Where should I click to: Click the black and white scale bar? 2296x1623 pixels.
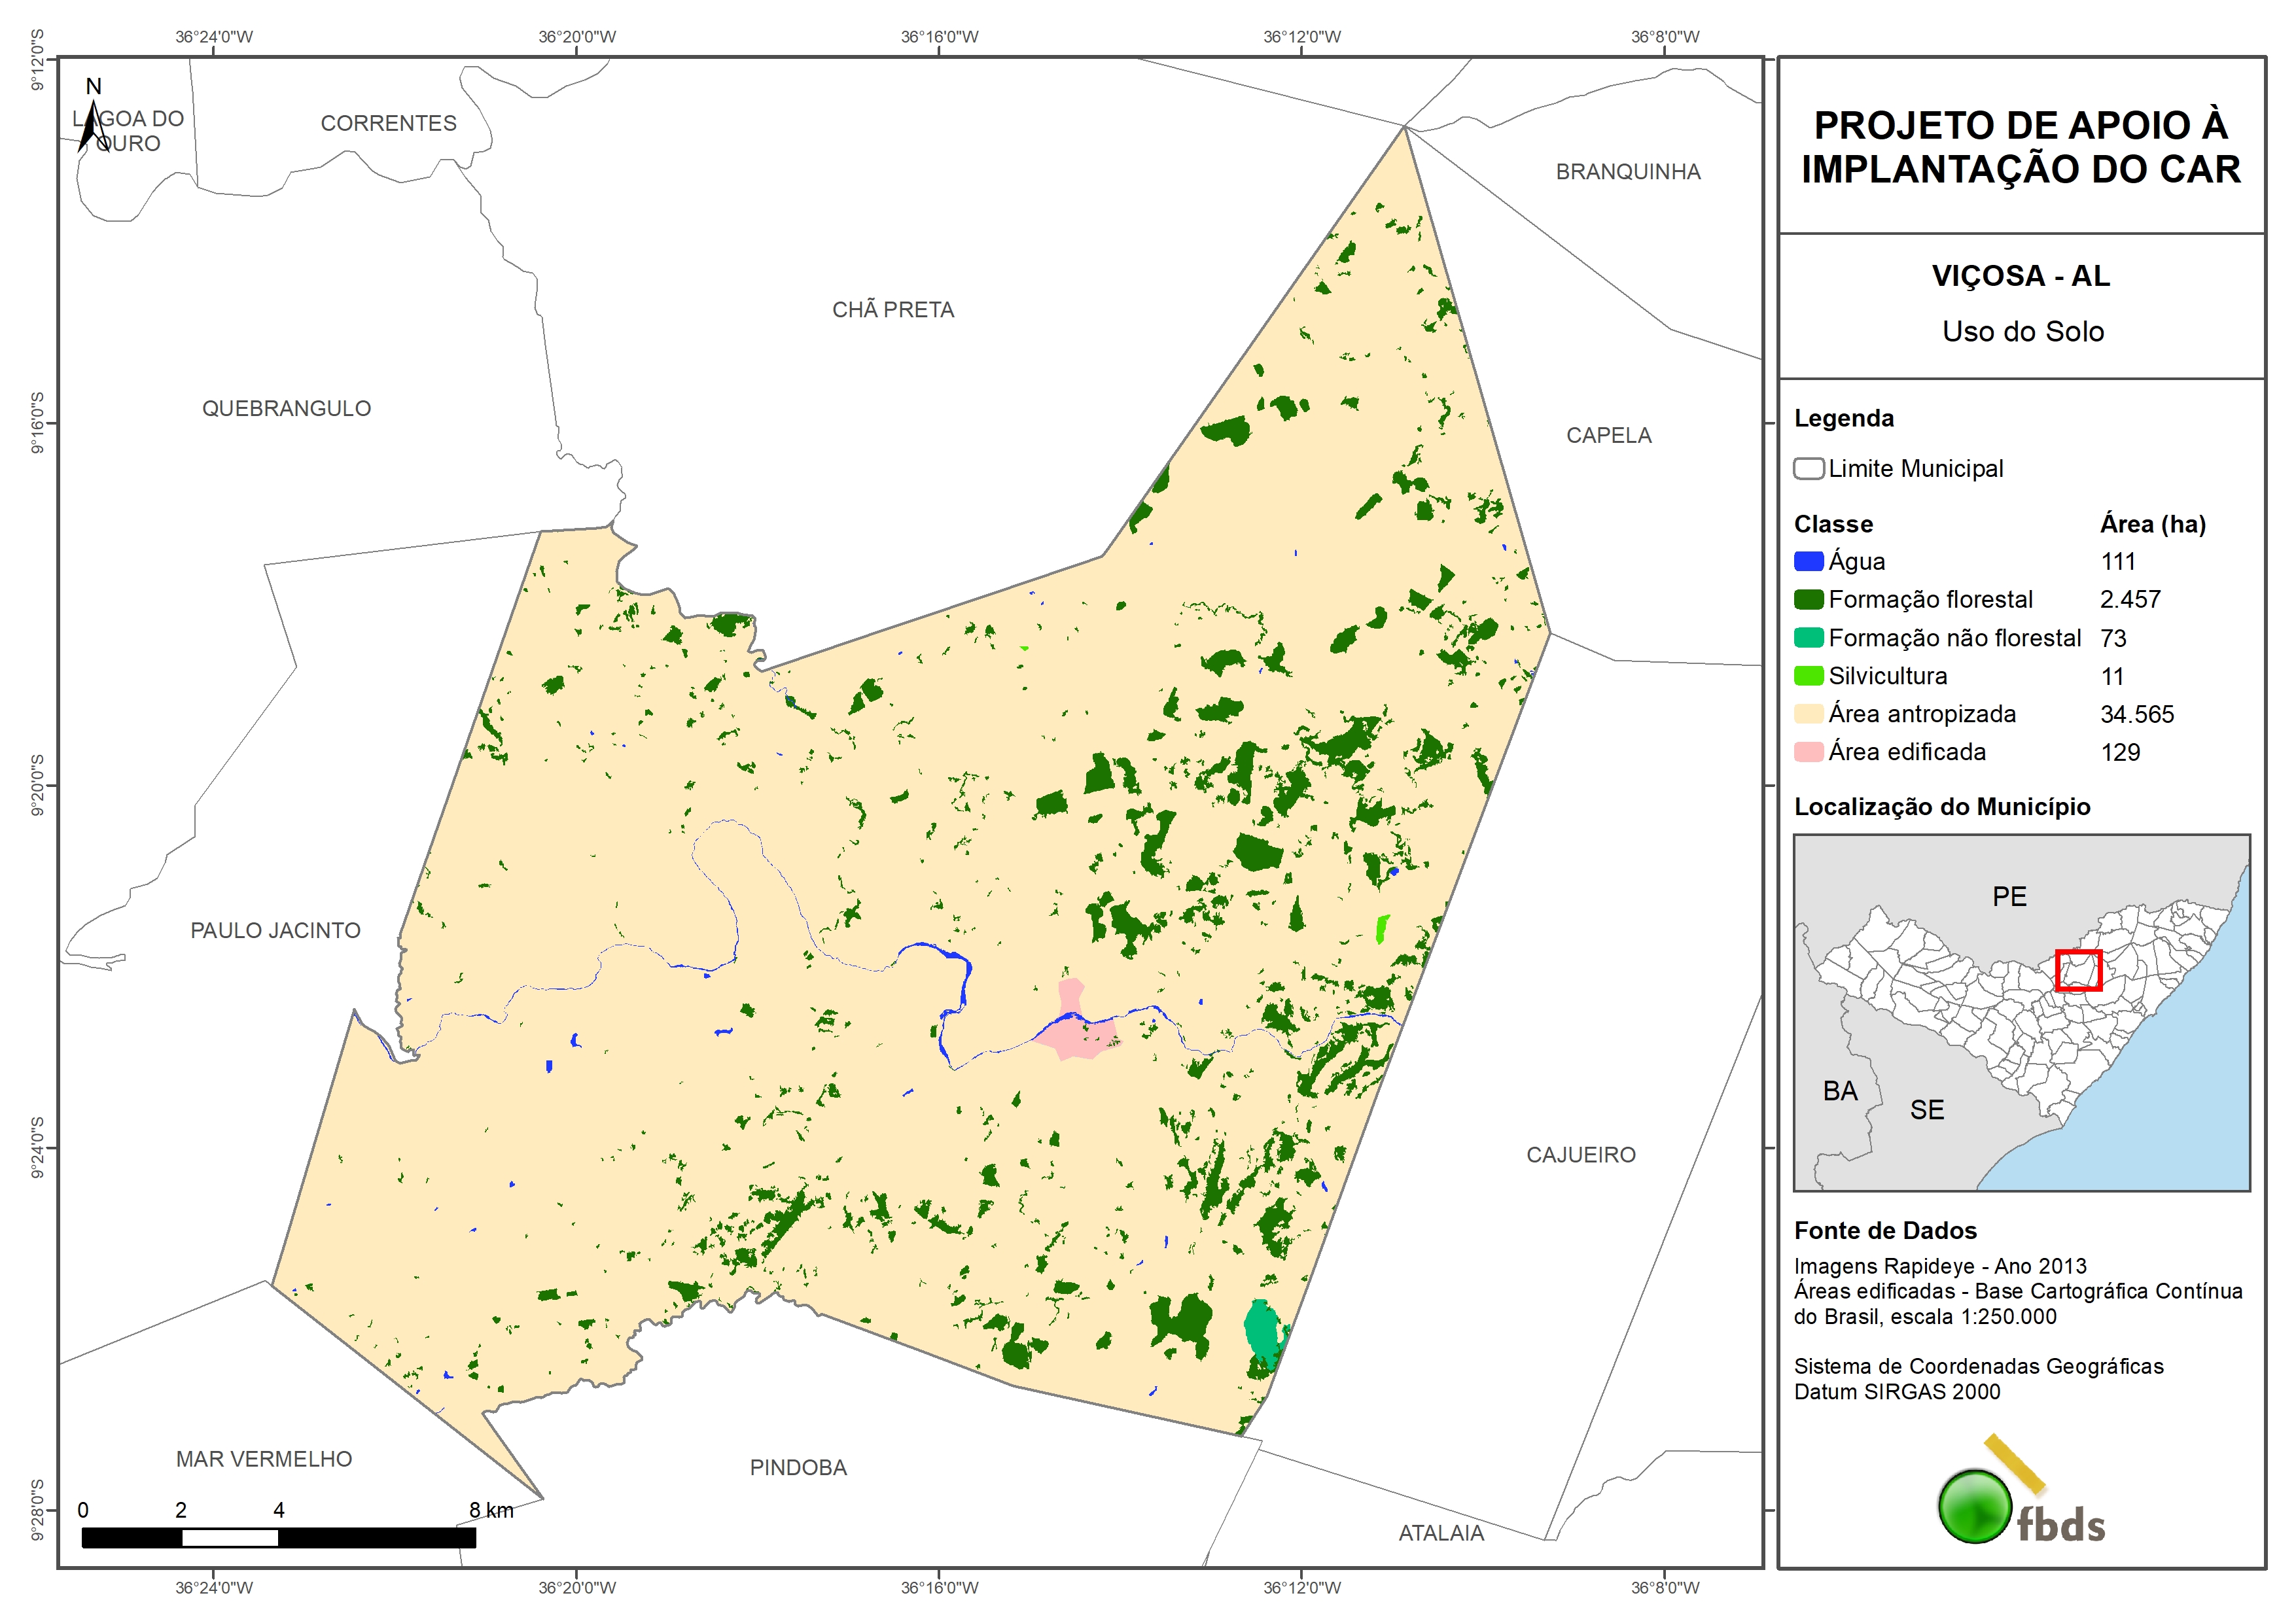click(x=278, y=1537)
